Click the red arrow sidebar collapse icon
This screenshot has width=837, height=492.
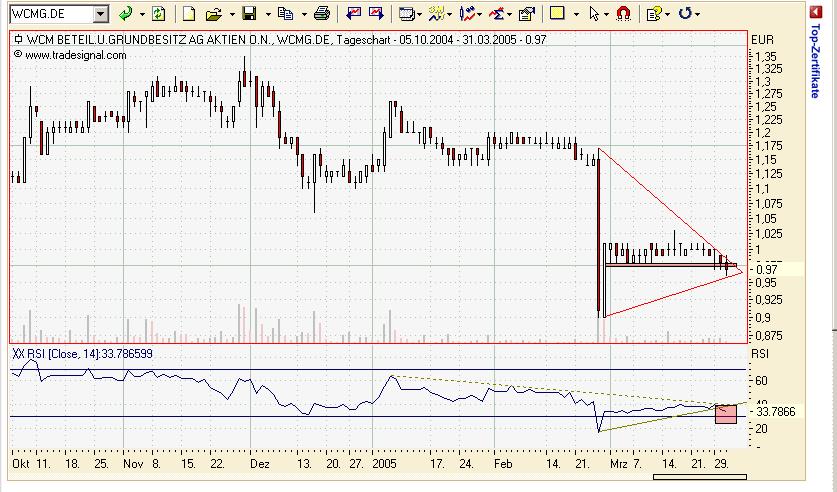pos(815,12)
